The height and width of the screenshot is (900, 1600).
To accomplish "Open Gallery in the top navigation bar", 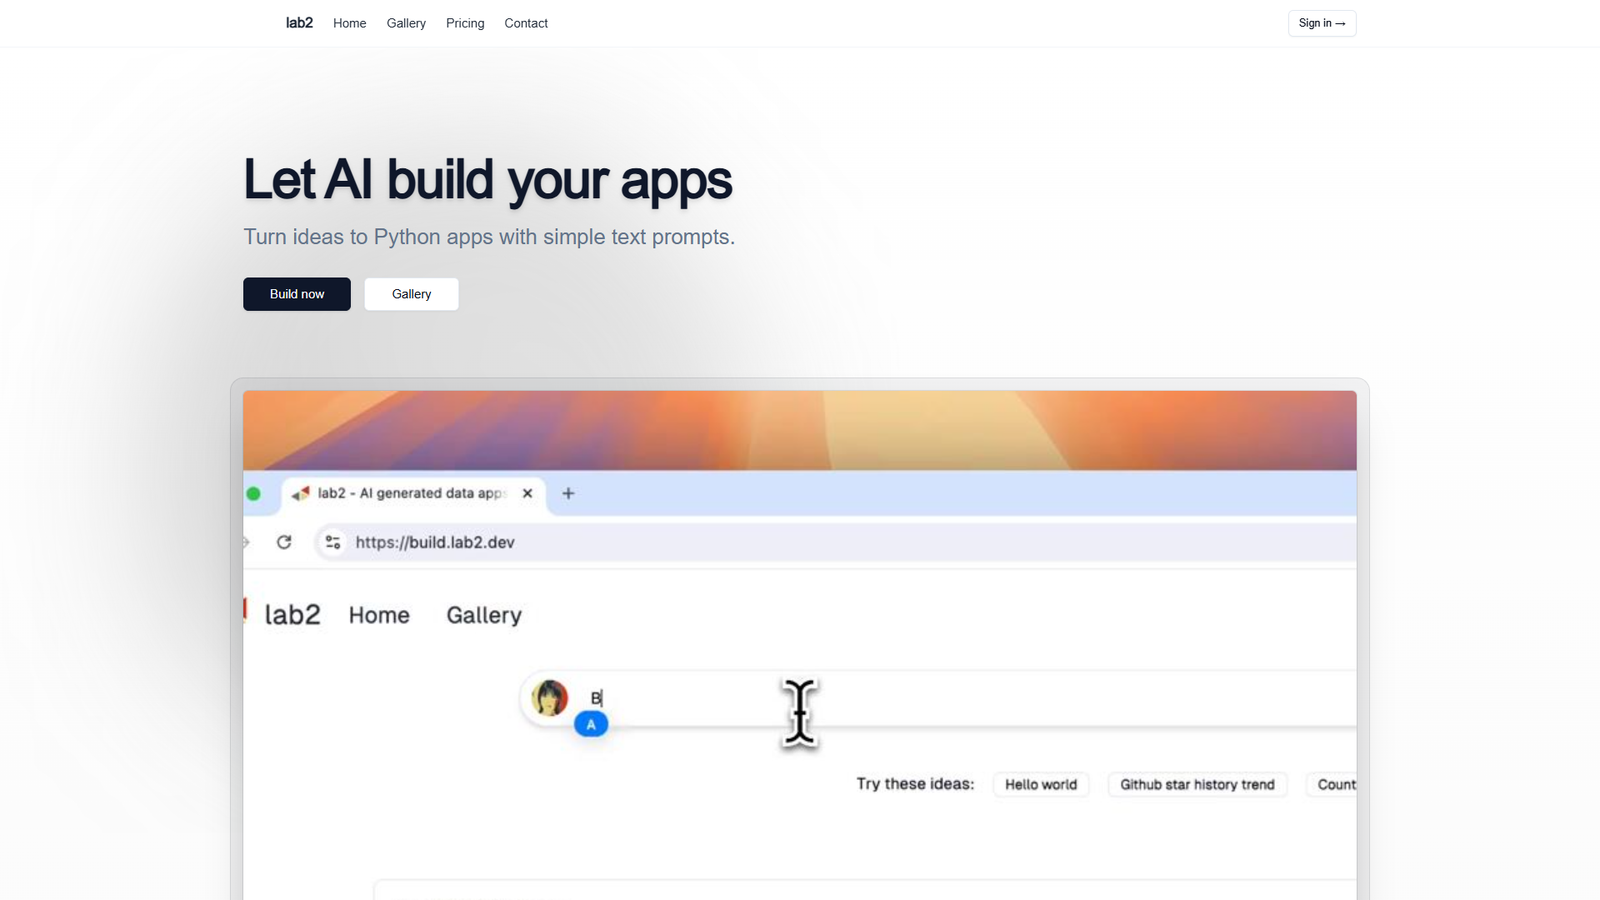I will point(406,23).
